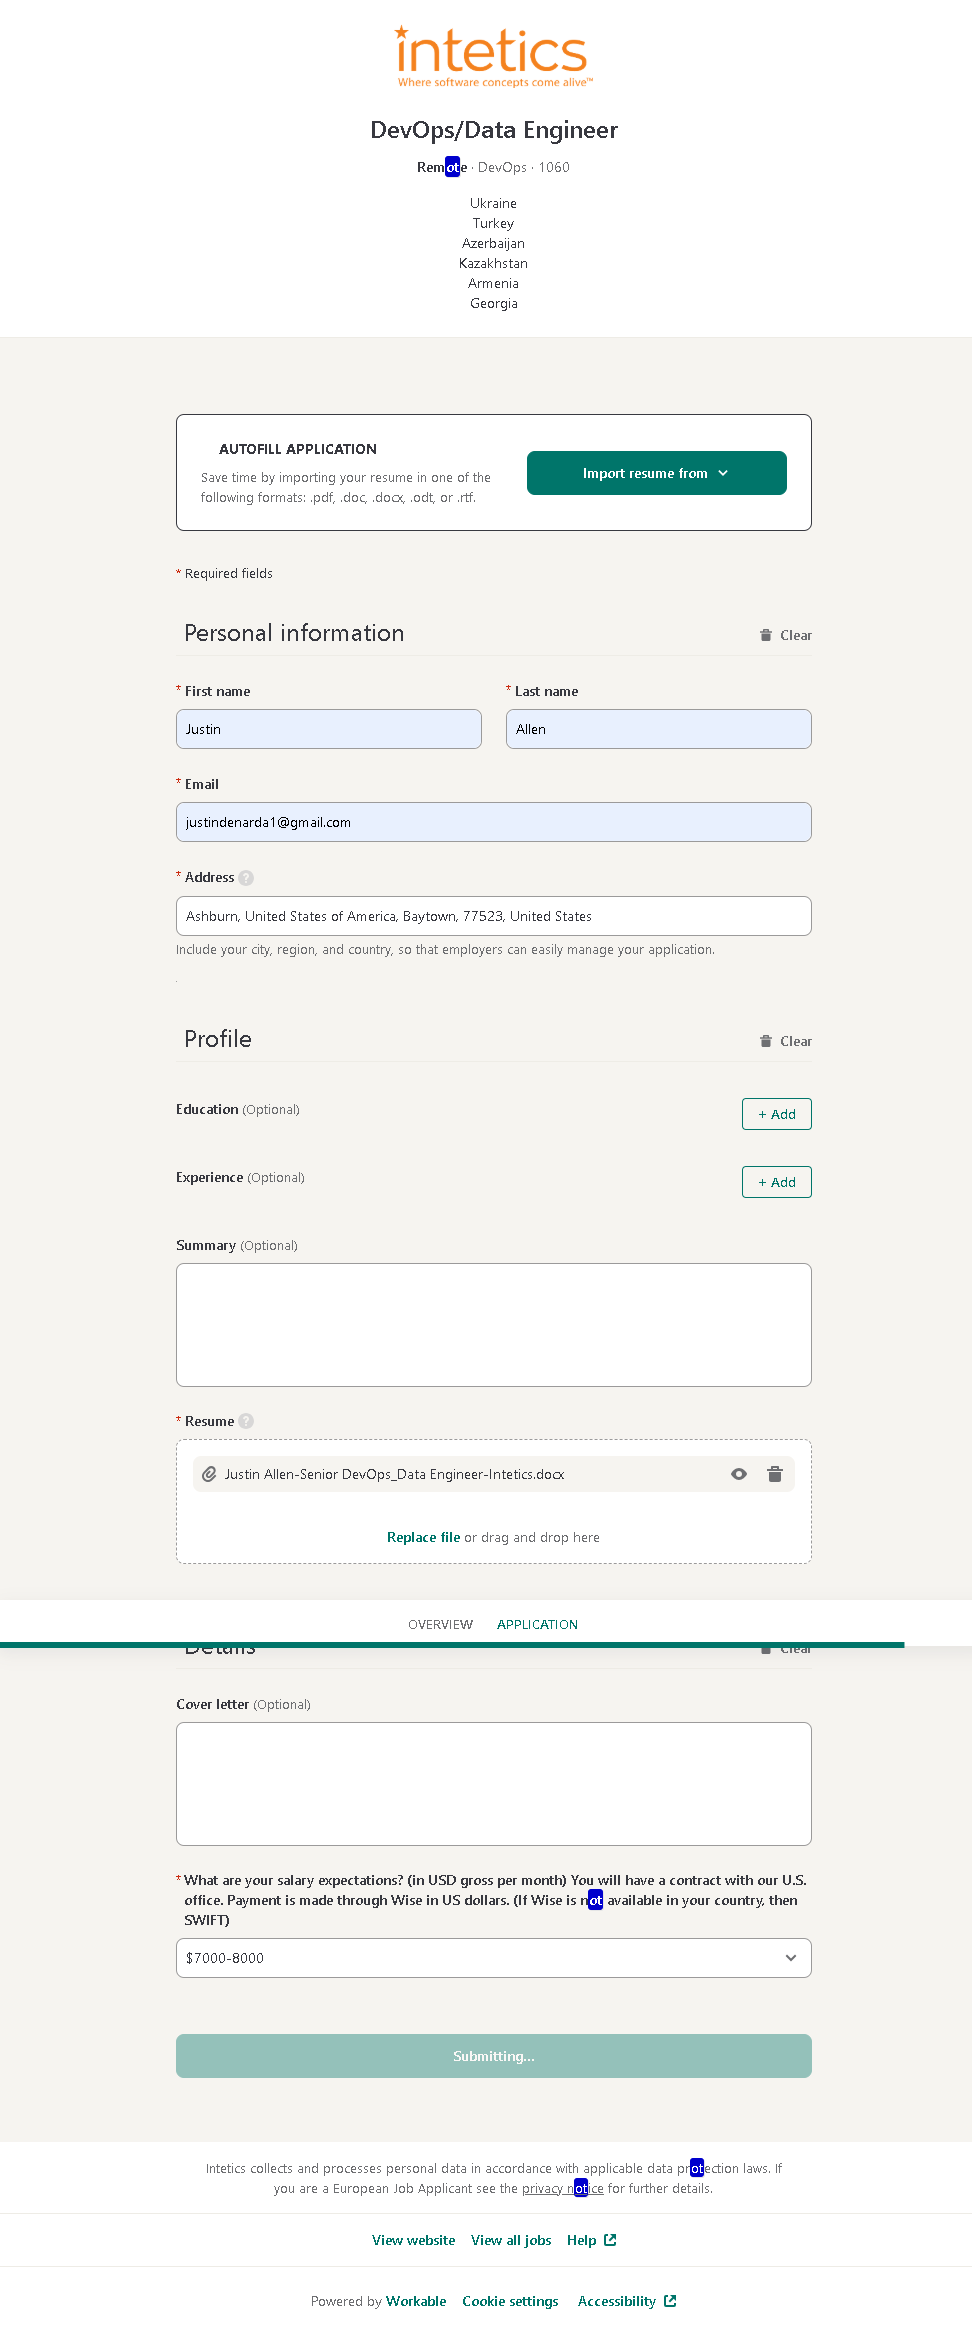The width and height of the screenshot is (972, 2335).
Task: Expand the Import resume from dropdown
Action: [x=656, y=473]
